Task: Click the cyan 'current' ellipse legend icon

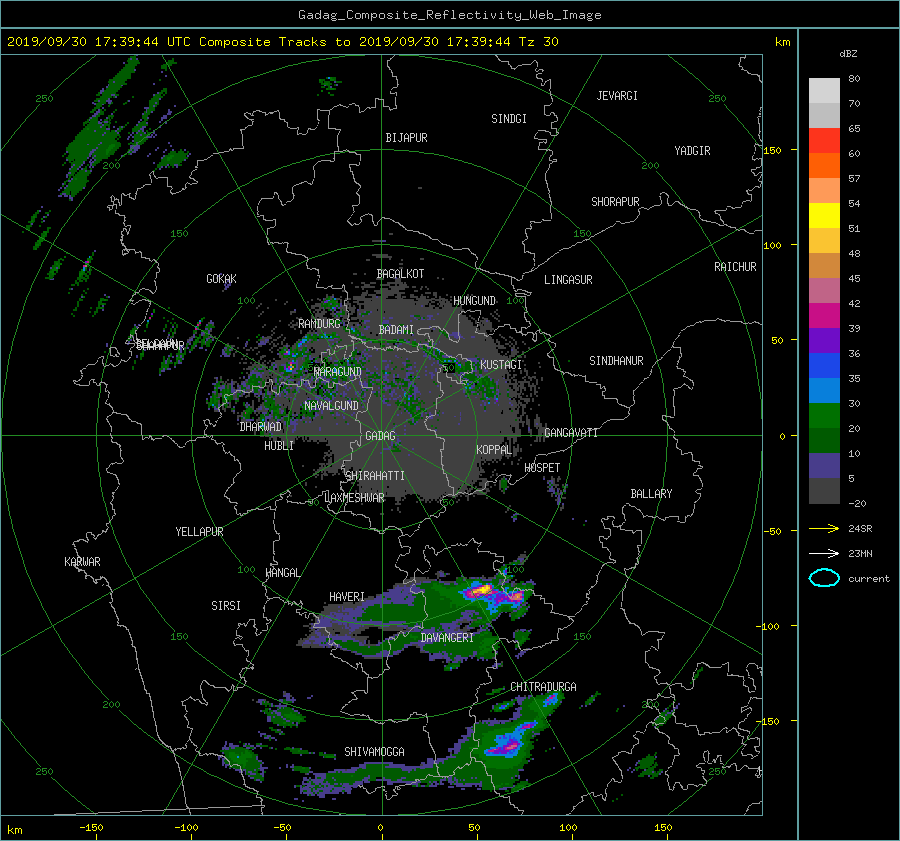Action: click(824, 578)
